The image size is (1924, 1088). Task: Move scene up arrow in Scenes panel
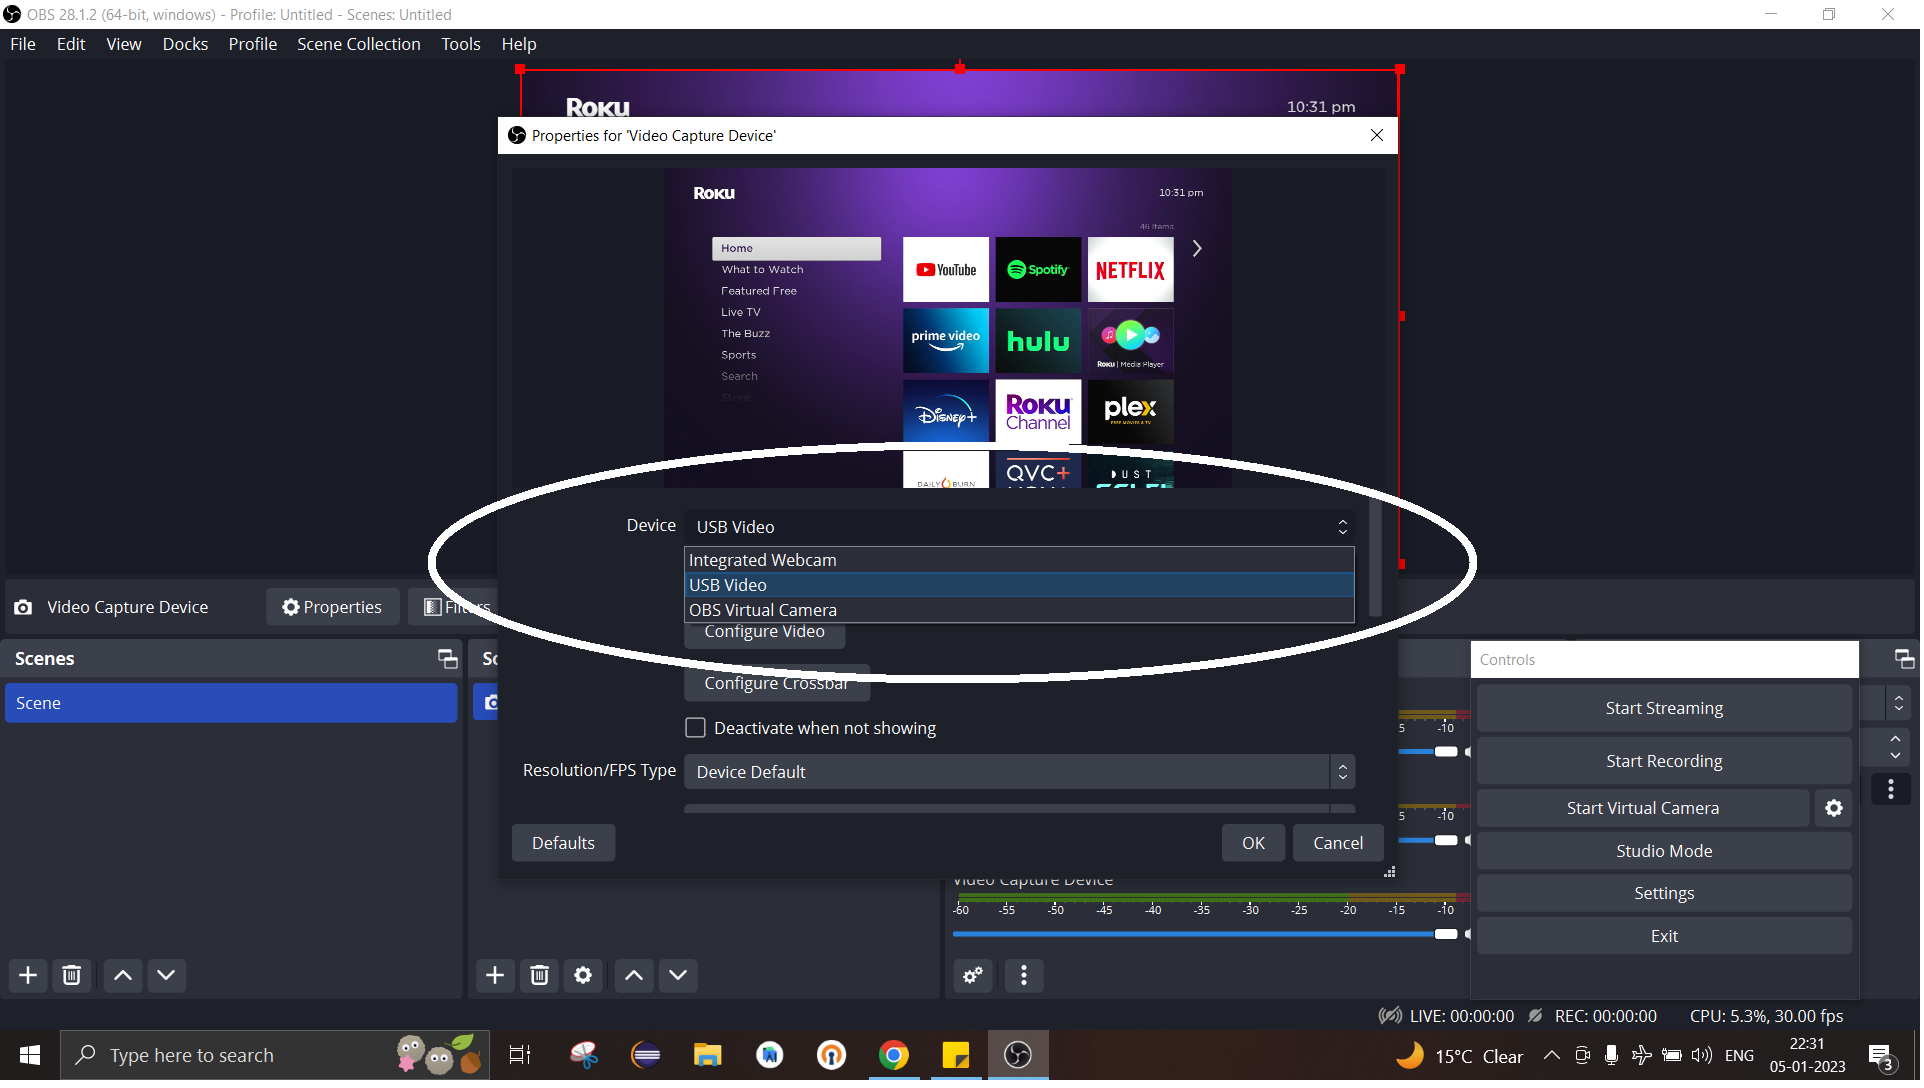(123, 976)
